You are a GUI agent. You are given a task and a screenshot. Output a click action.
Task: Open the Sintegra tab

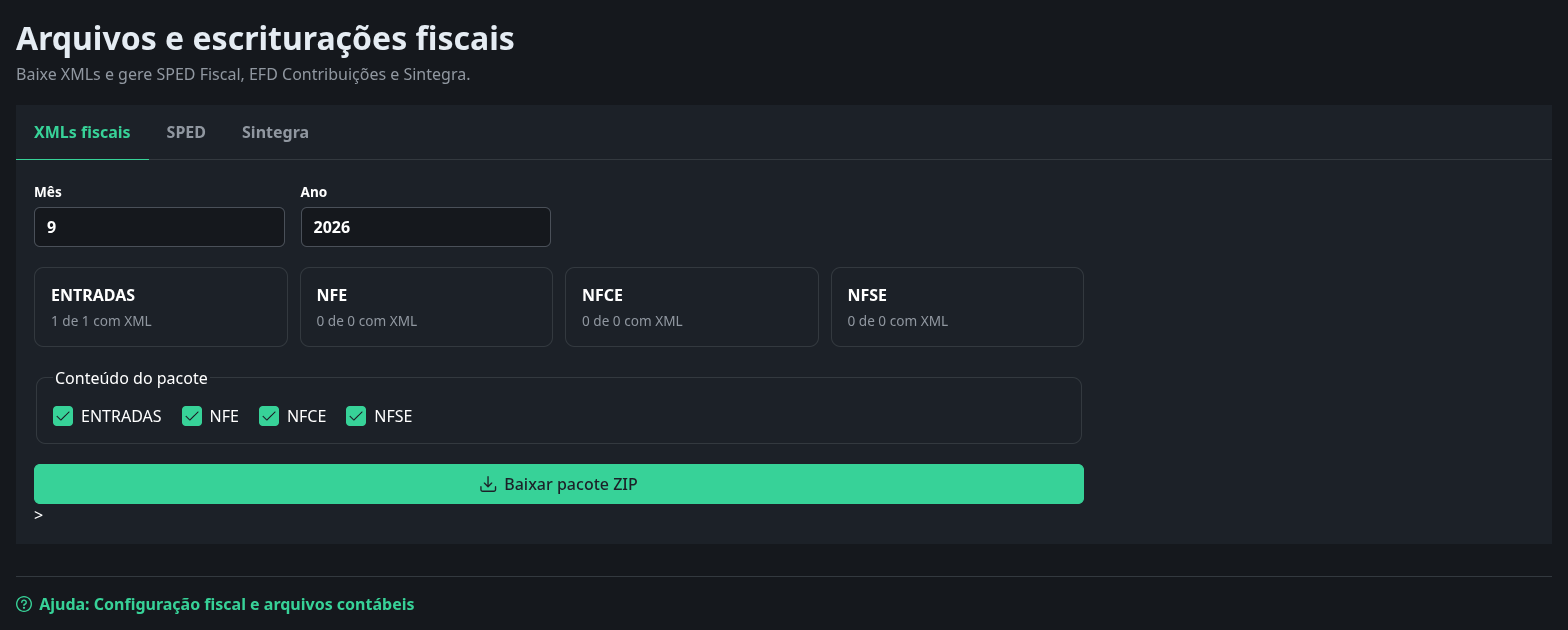click(x=275, y=132)
